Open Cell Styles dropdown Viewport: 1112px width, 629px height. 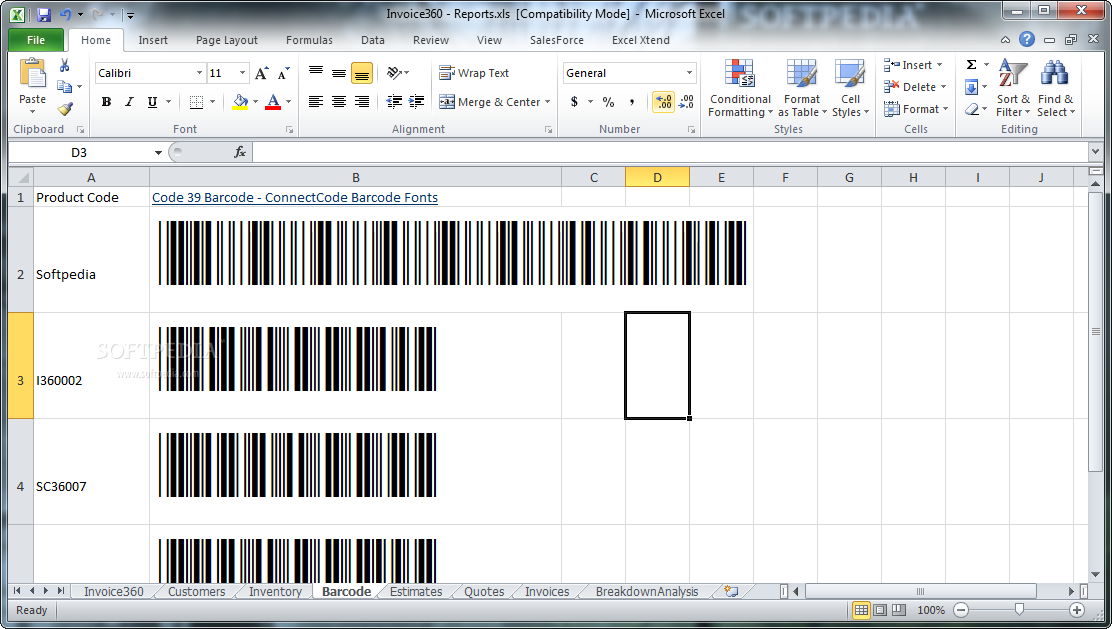850,89
